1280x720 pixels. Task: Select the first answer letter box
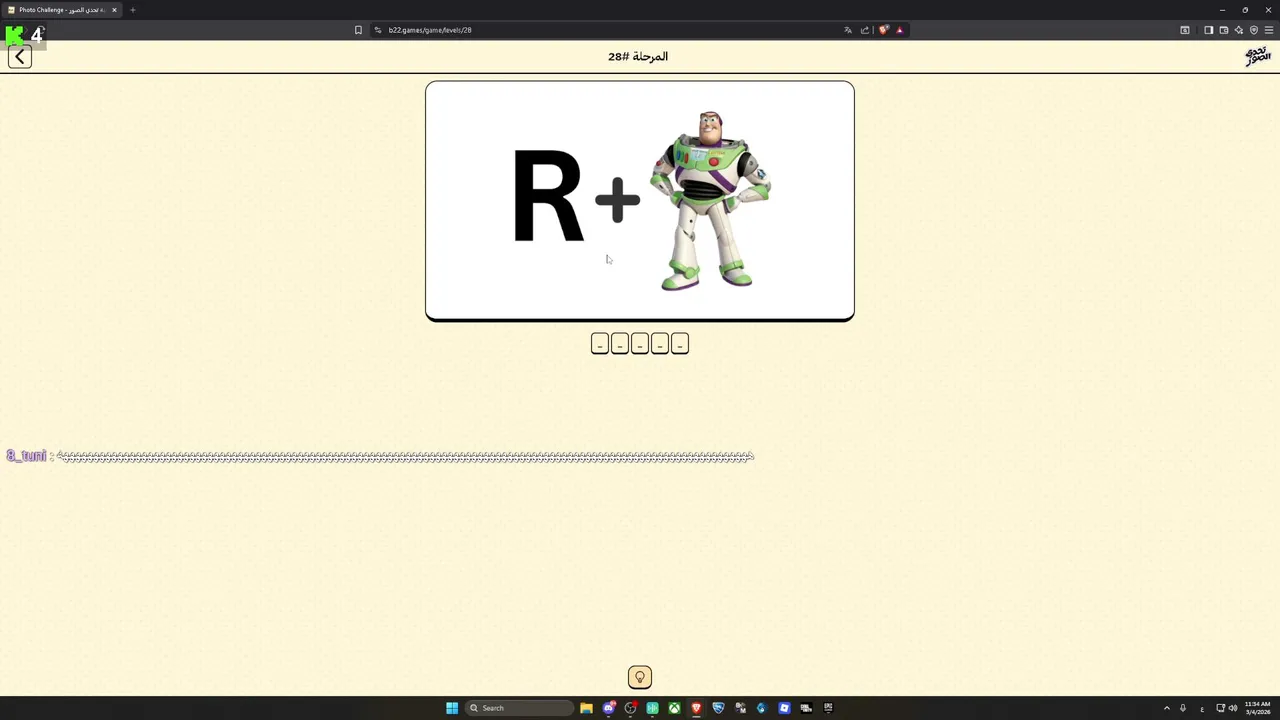pos(600,344)
